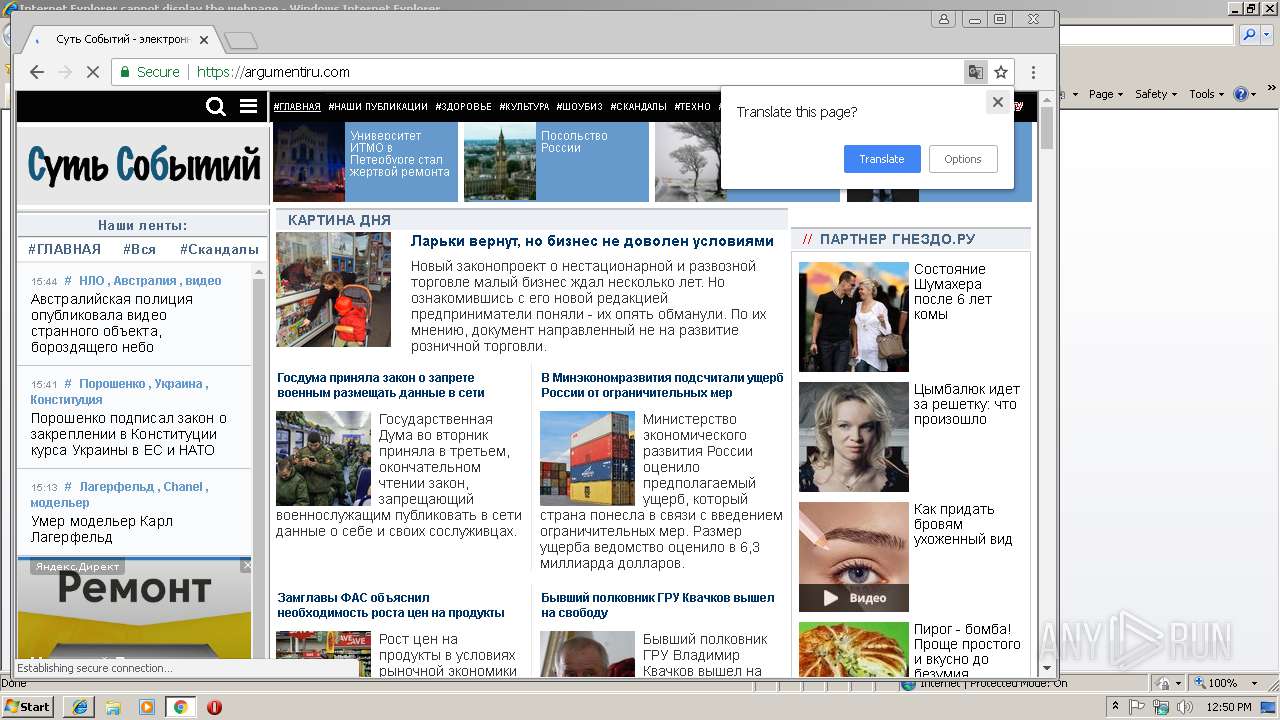
Task: Click the Internet Explorer search magnifier
Action: pyautogui.click(x=1247, y=35)
